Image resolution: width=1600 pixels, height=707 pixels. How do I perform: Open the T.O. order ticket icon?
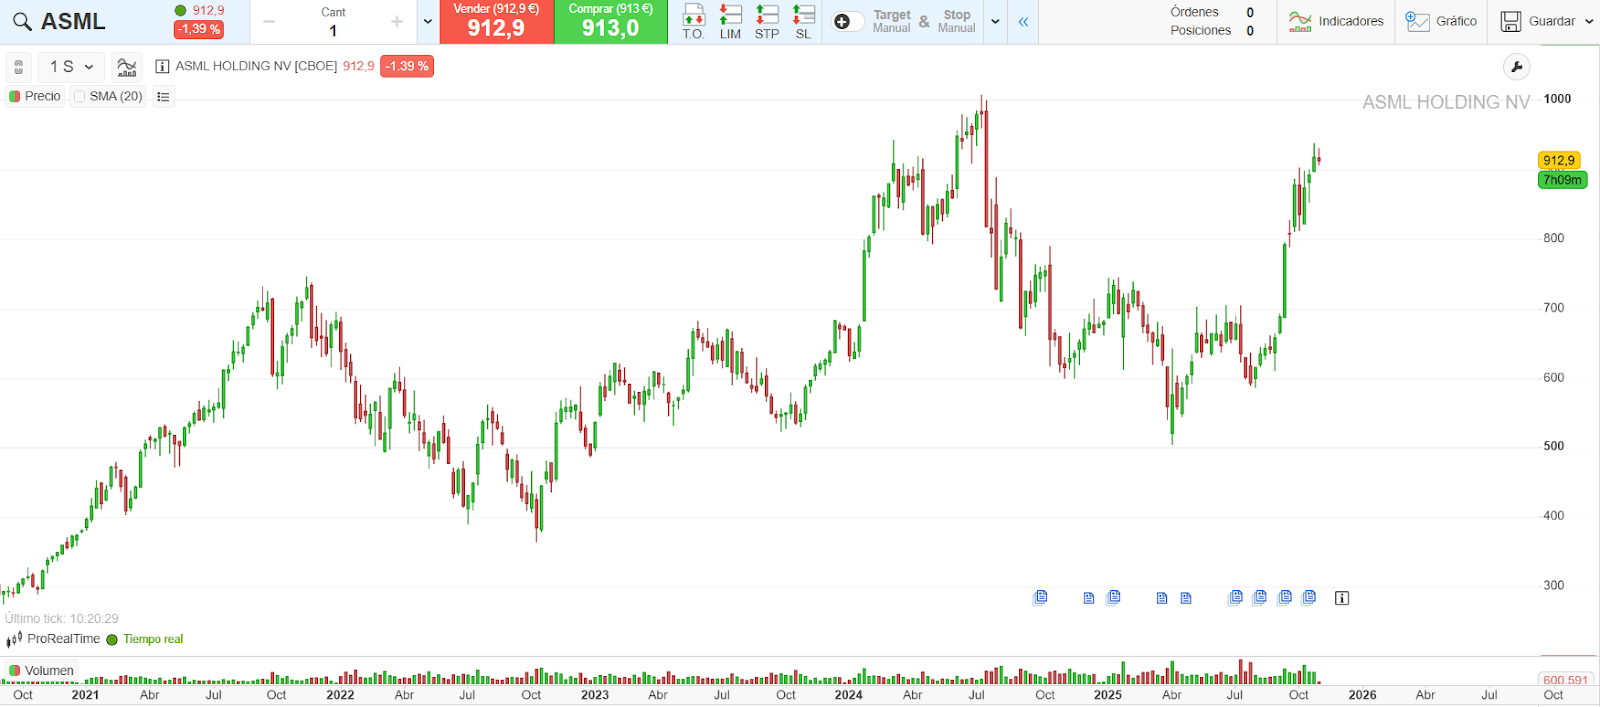pyautogui.click(x=693, y=21)
